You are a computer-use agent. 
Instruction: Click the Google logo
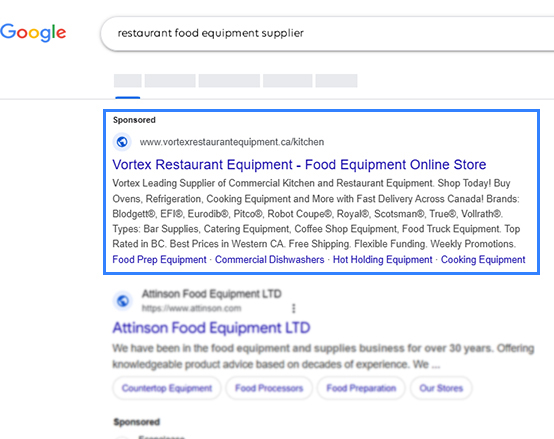coord(33,33)
